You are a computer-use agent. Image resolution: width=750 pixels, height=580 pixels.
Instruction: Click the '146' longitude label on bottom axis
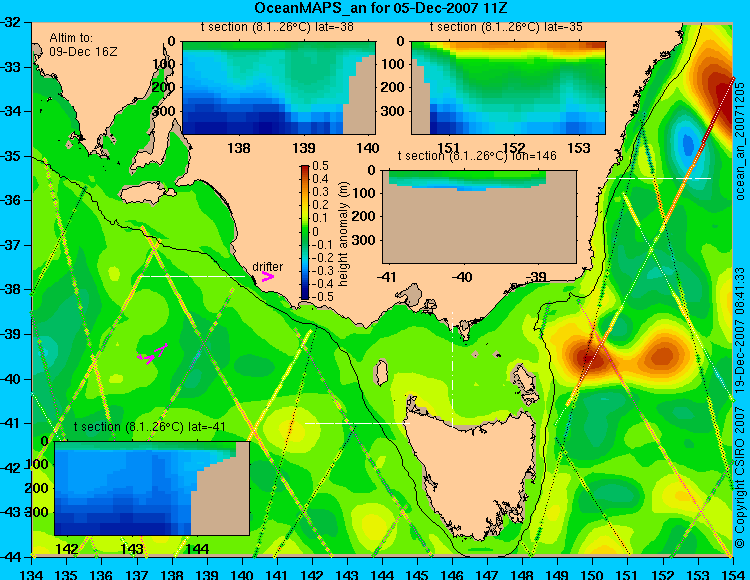coord(452,574)
